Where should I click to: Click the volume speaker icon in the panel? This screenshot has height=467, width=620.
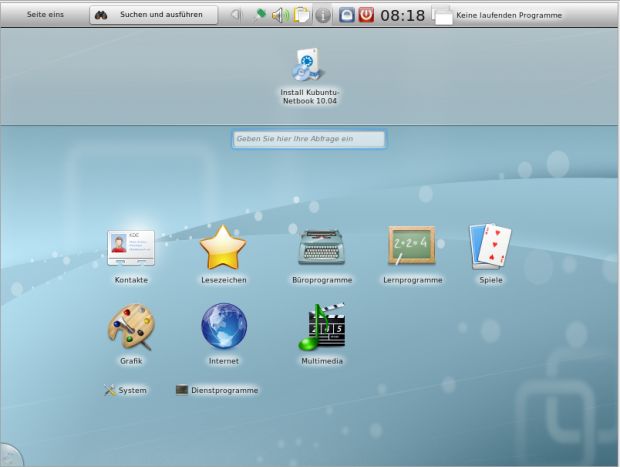click(280, 15)
